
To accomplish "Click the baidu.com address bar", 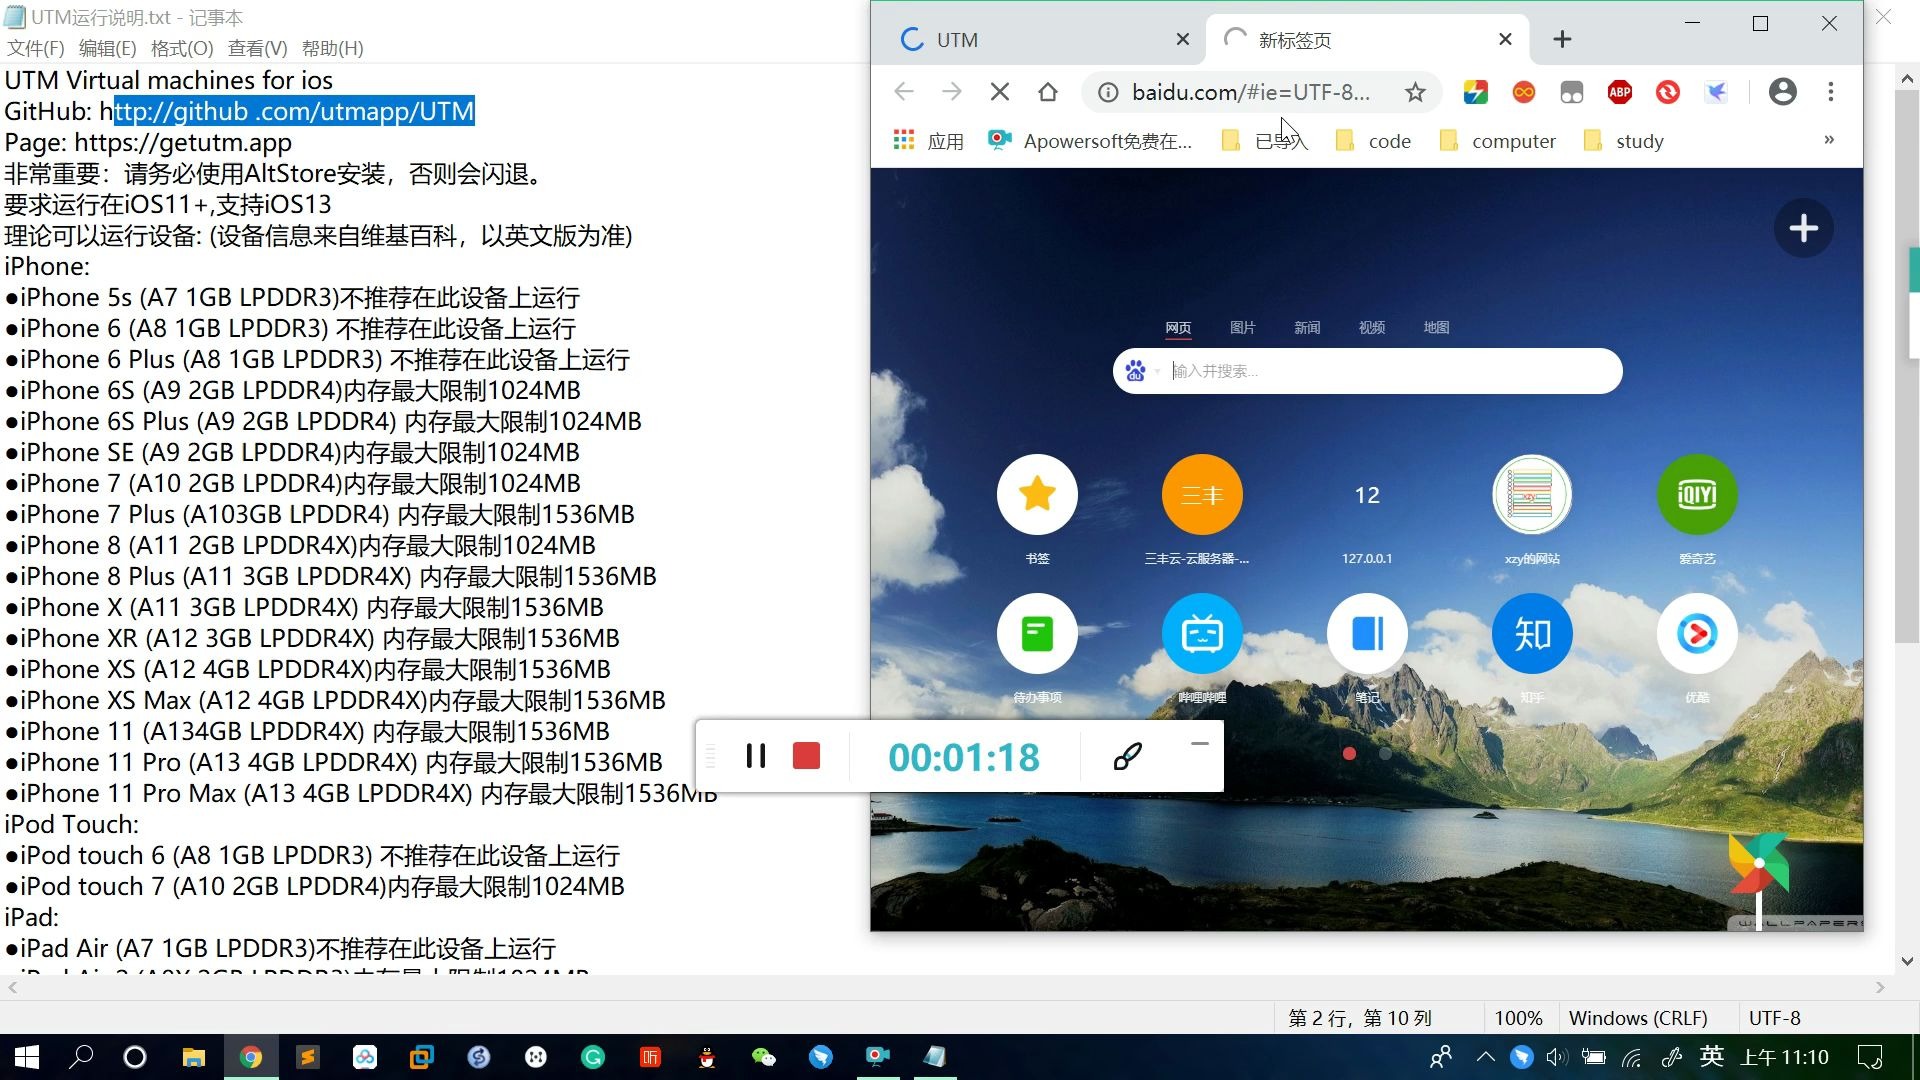I will coord(1250,92).
